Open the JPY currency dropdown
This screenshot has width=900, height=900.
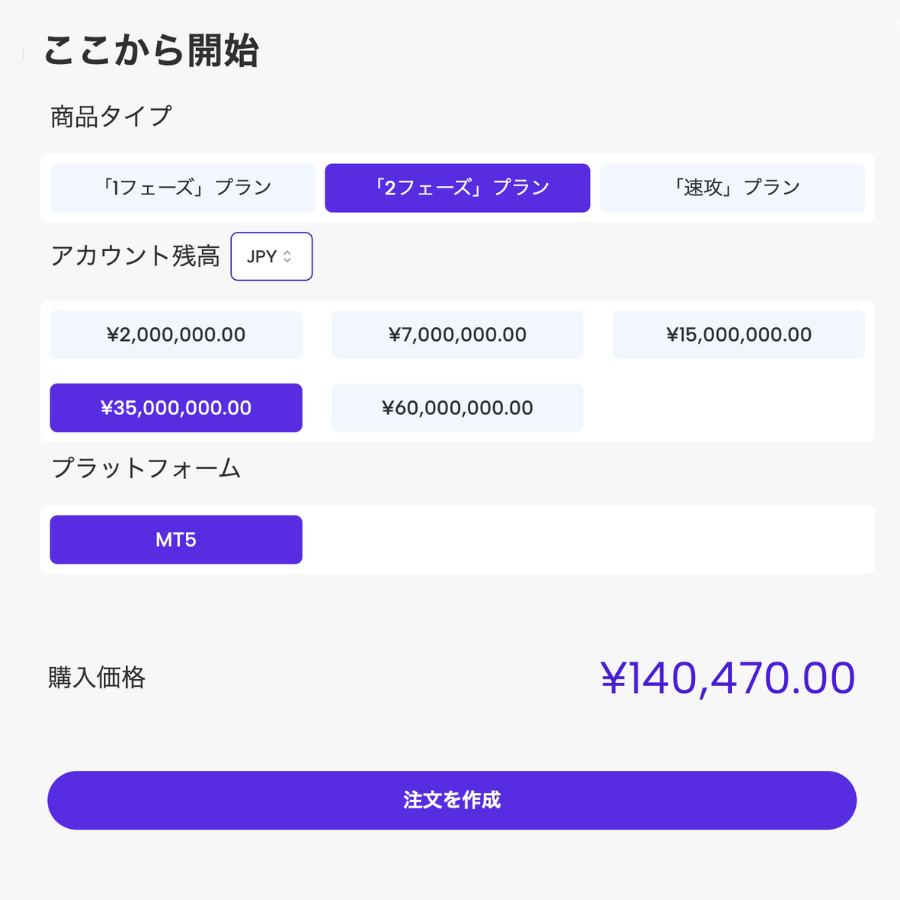(271, 257)
